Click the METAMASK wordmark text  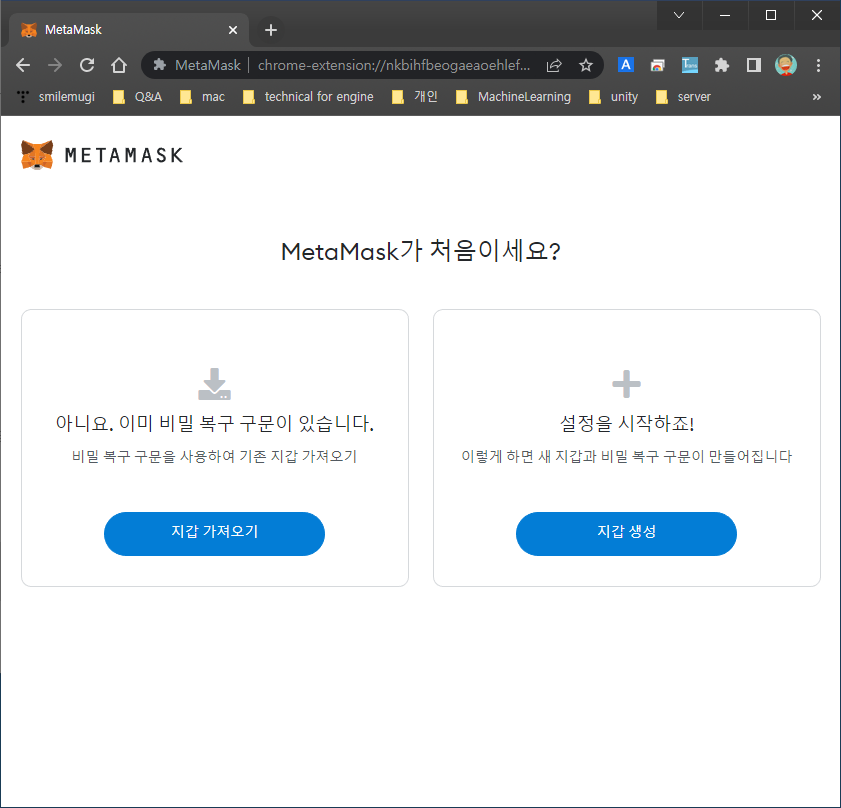coord(124,155)
